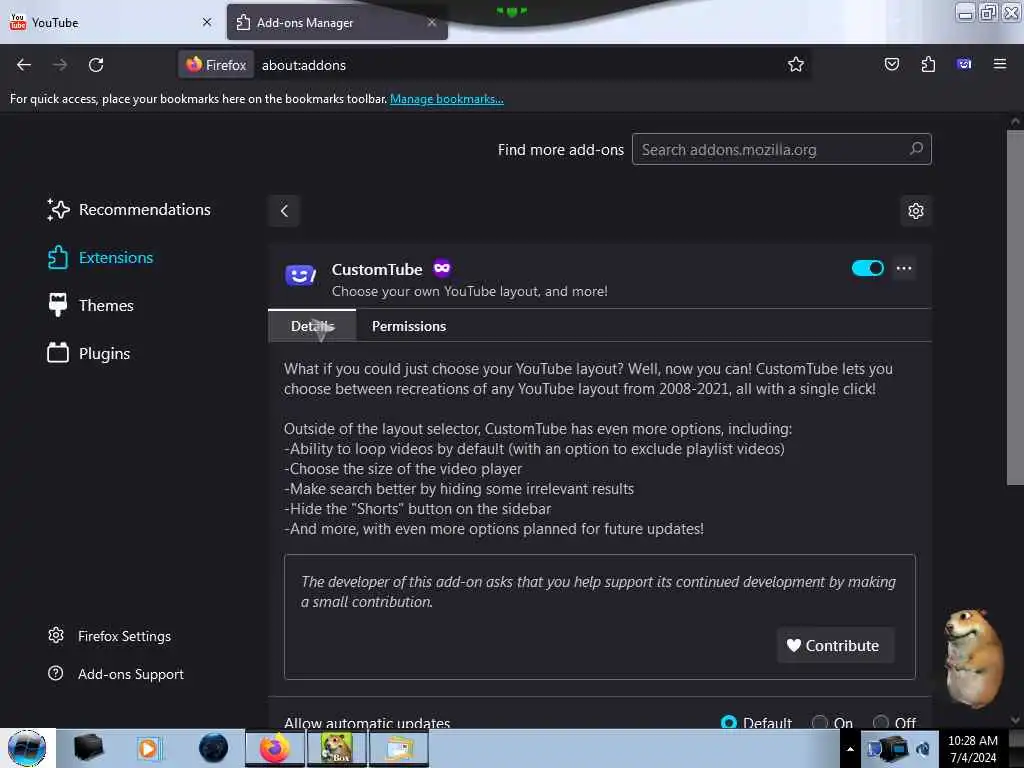Open the Plugins category
The height and width of the screenshot is (768, 1024).
point(89,353)
